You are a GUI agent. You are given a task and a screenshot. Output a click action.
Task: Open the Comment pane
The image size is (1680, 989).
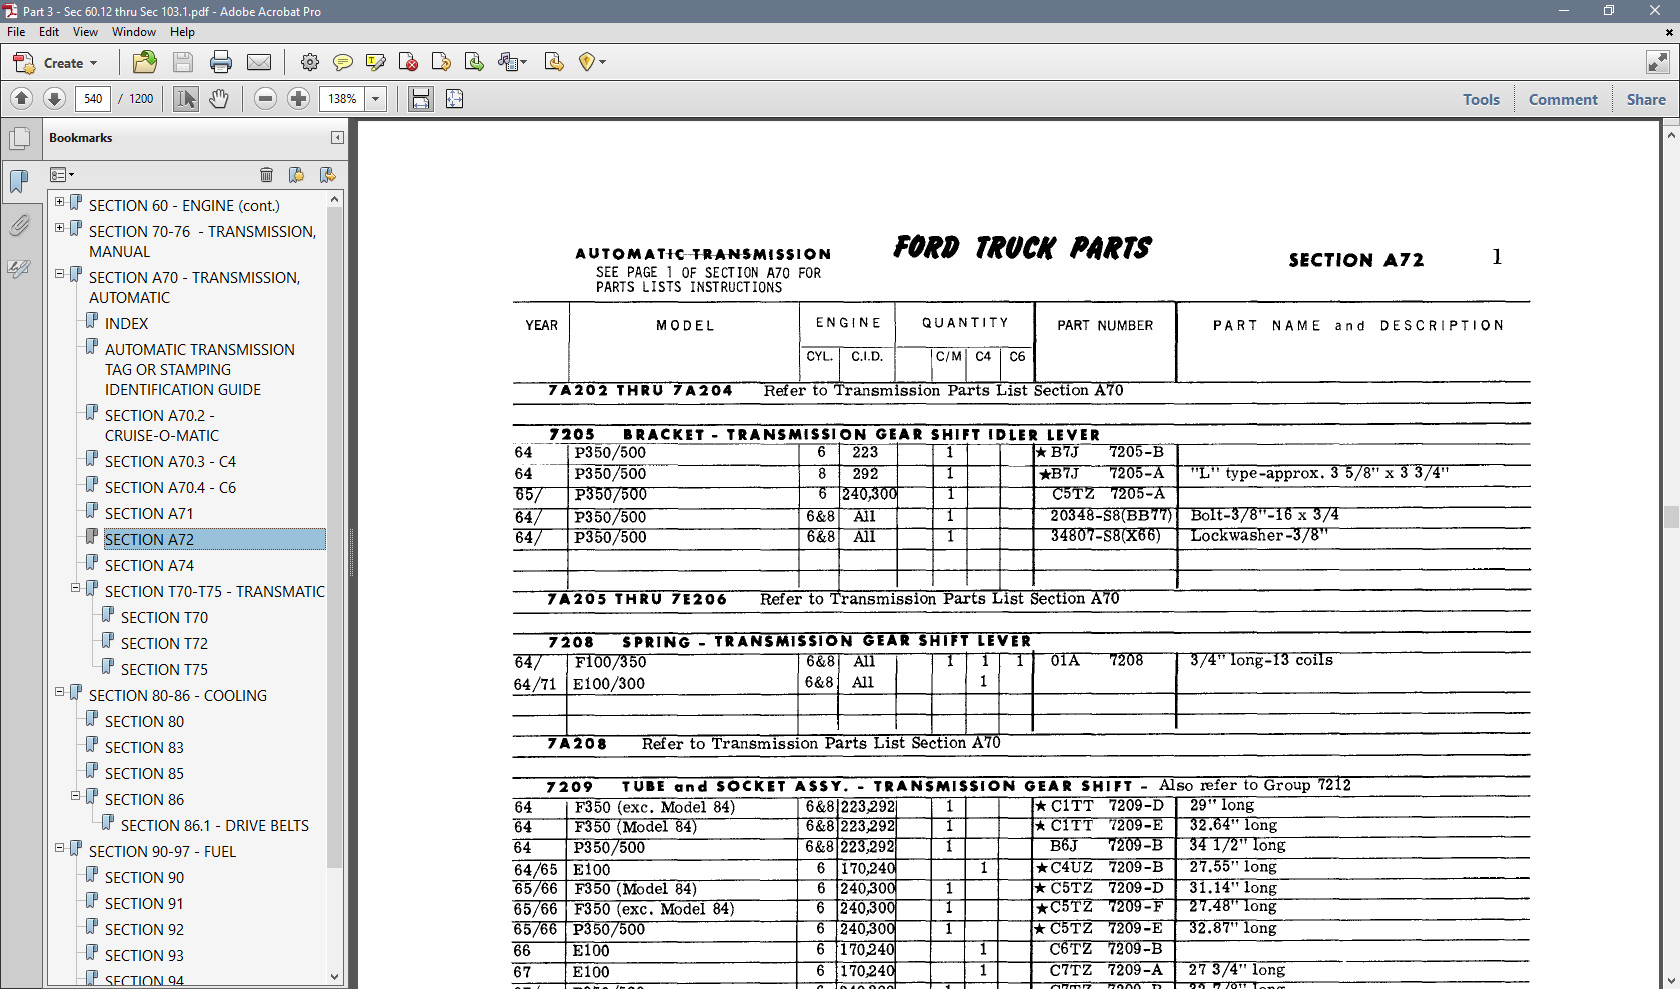pyautogui.click(x=1563, y=99)
